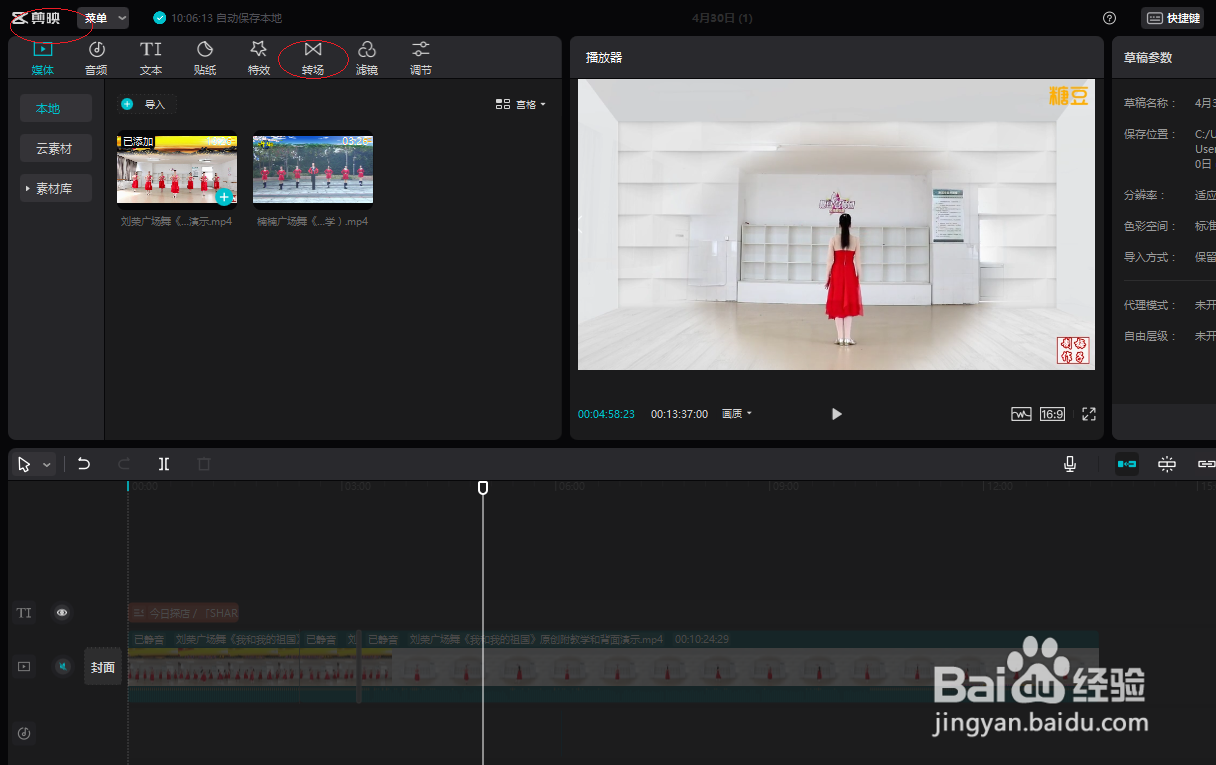The image size is (1216, 765).
Task: Delete the selected clip
Action: pyautogui.click(x=204, y=464)
